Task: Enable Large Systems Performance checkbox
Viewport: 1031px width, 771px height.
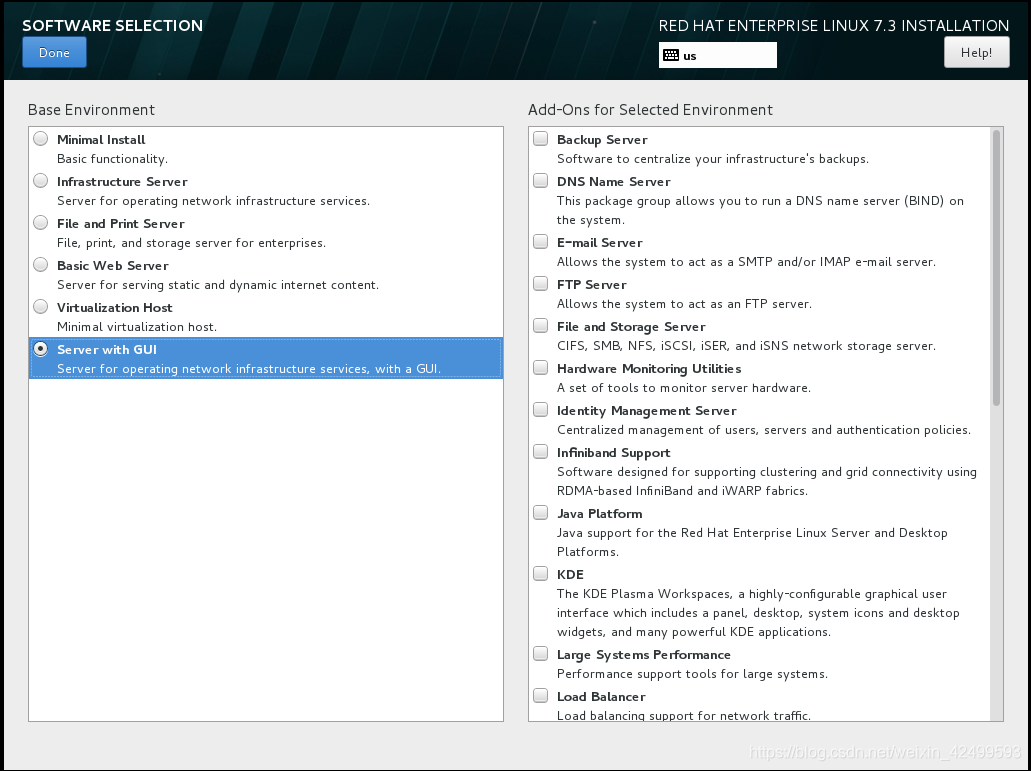Action: (x=540, y=654)
